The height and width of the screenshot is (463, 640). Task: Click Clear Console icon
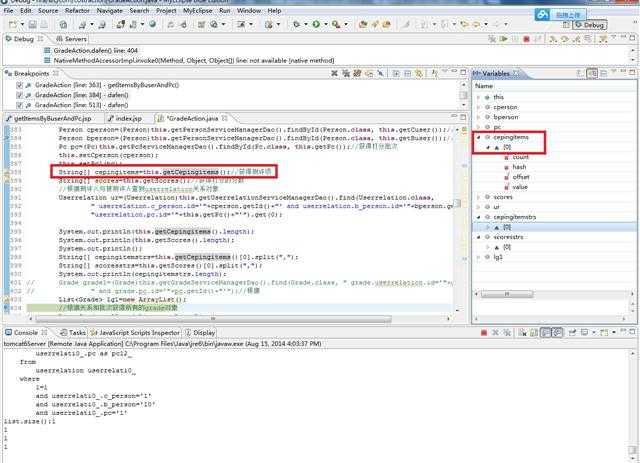tap(522, 333)
